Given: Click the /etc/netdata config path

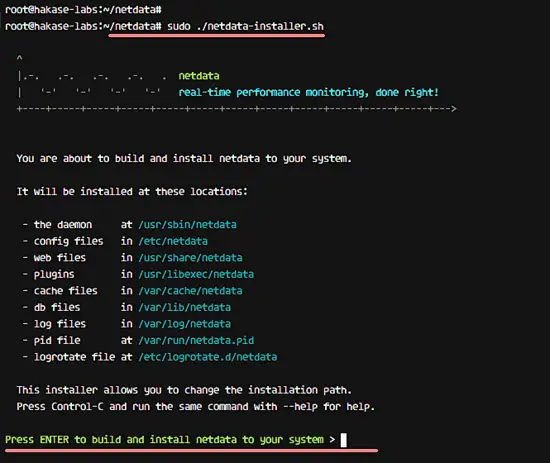Looking at the screenshot, I should tap(173, 241).
